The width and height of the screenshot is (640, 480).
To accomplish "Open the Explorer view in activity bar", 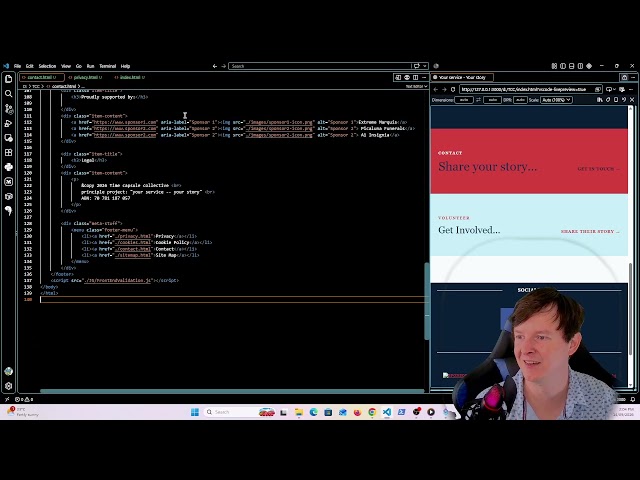I will point(9,78).
